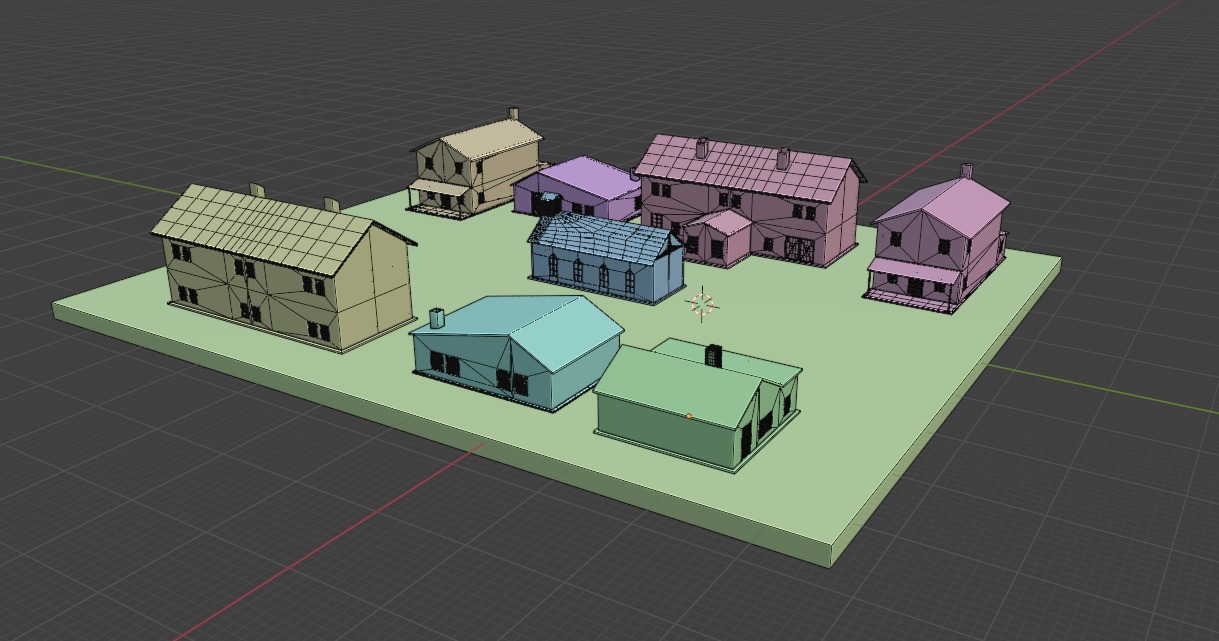The height and width of the screenshot is (641, 1219).
Task: Select the teal house with a chimney
Action: coord(516,352)
